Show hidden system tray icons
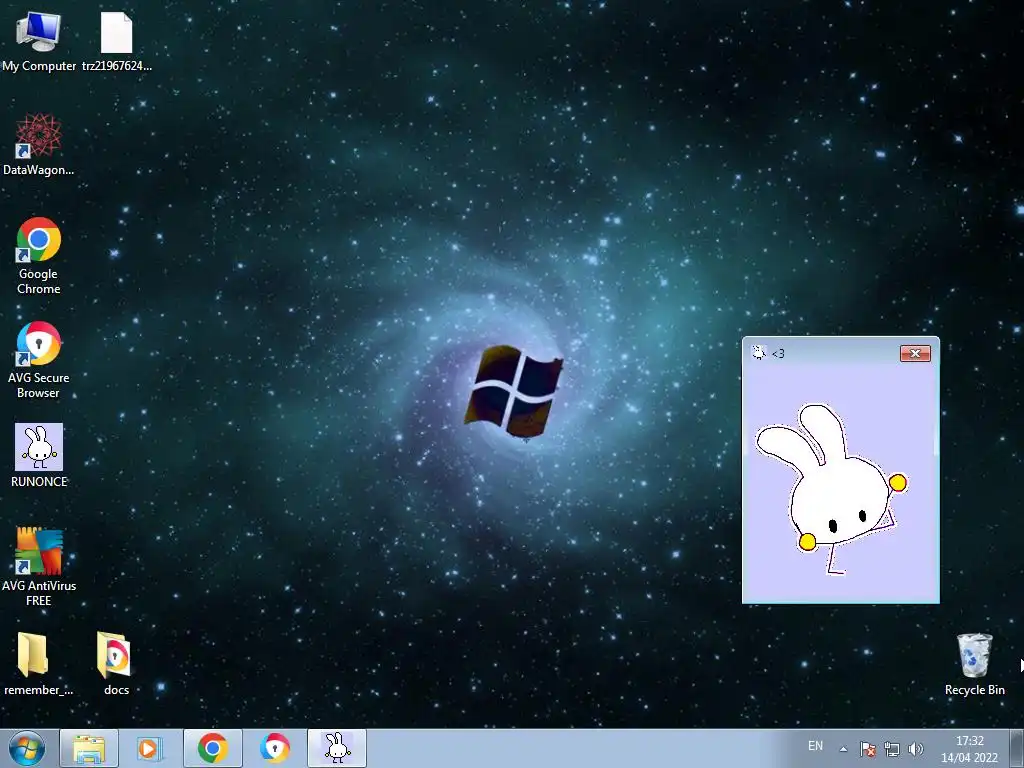The image size is (1024, 768). (843, 749)
